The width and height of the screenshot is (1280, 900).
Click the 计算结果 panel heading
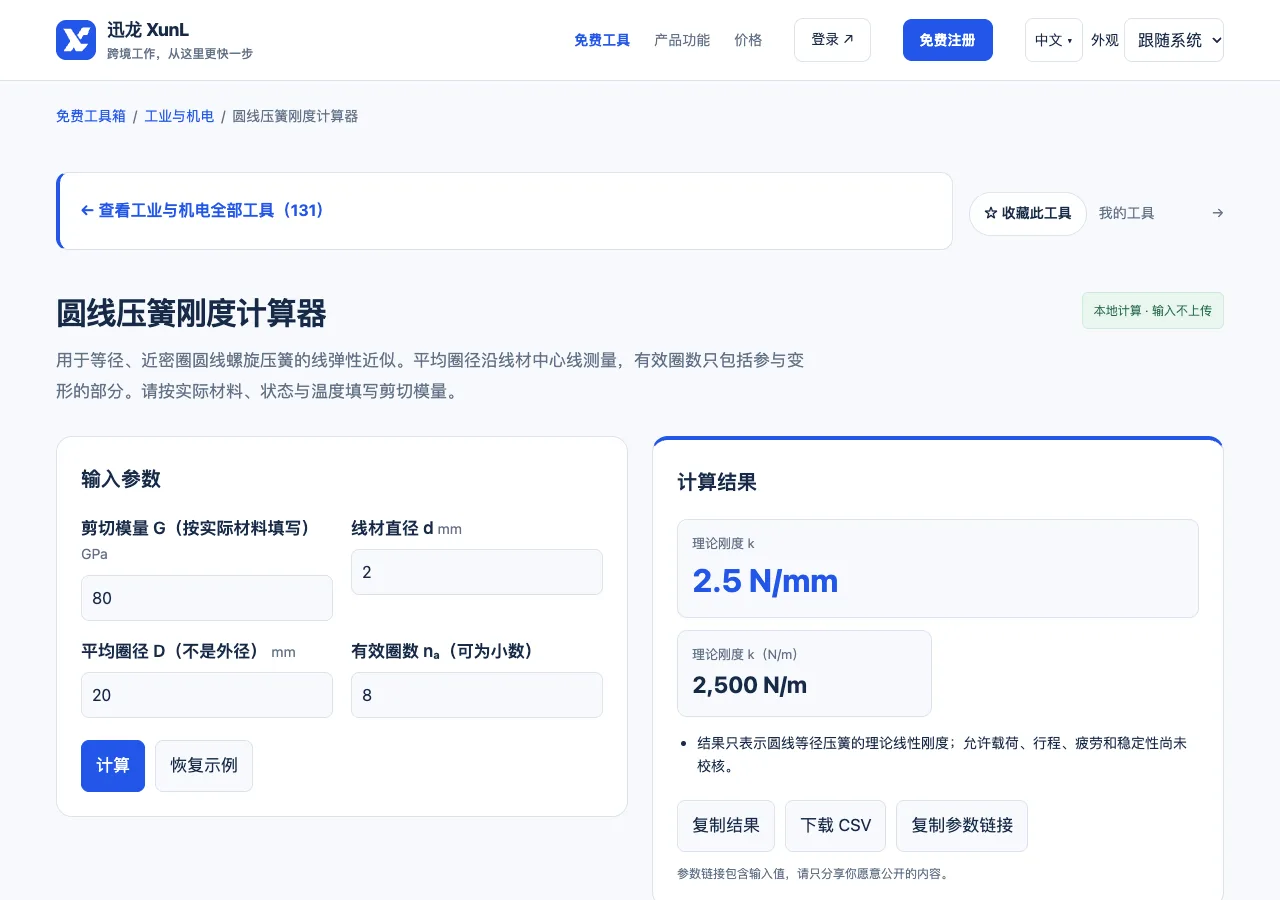(717, 482)
